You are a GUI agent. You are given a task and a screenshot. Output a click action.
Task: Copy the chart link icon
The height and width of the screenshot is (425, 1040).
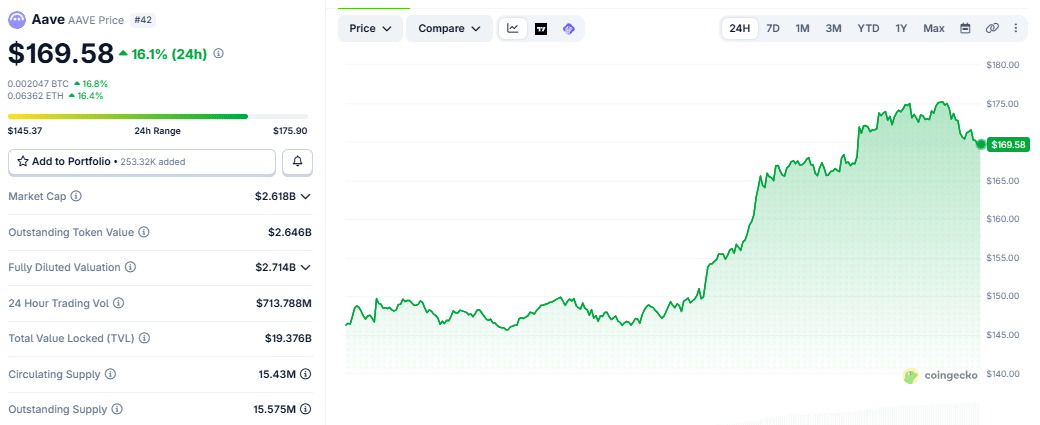(x=992, y=29)
